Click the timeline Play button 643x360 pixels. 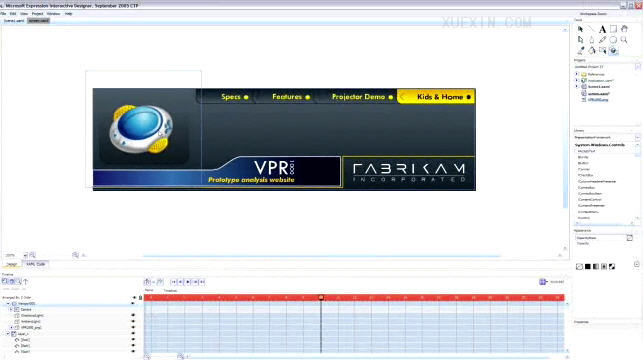(x=188, y=282)
